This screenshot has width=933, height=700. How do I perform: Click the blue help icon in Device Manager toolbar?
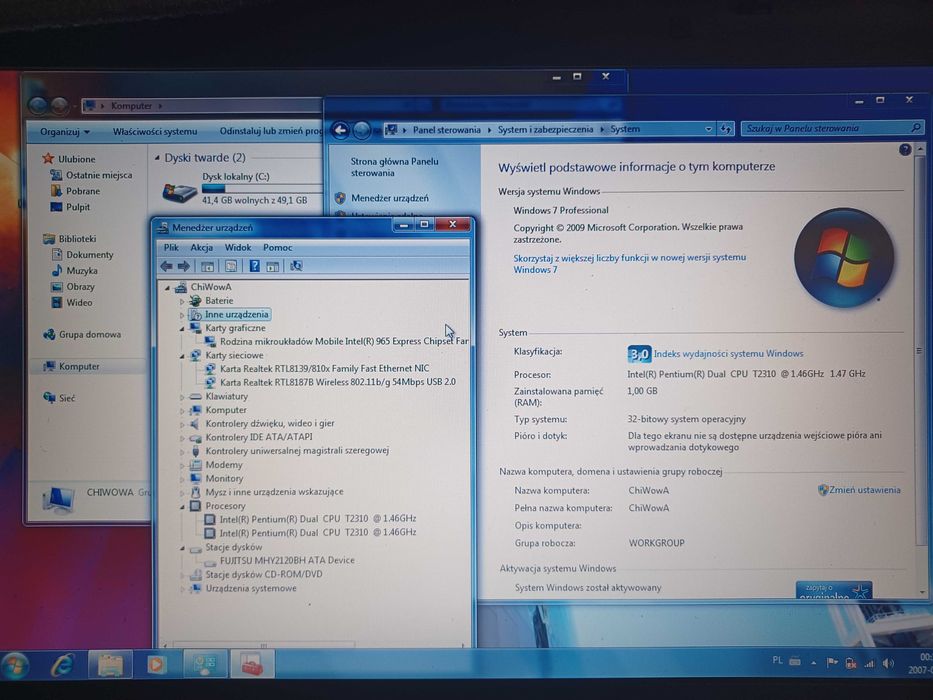[x=254, y=266]
